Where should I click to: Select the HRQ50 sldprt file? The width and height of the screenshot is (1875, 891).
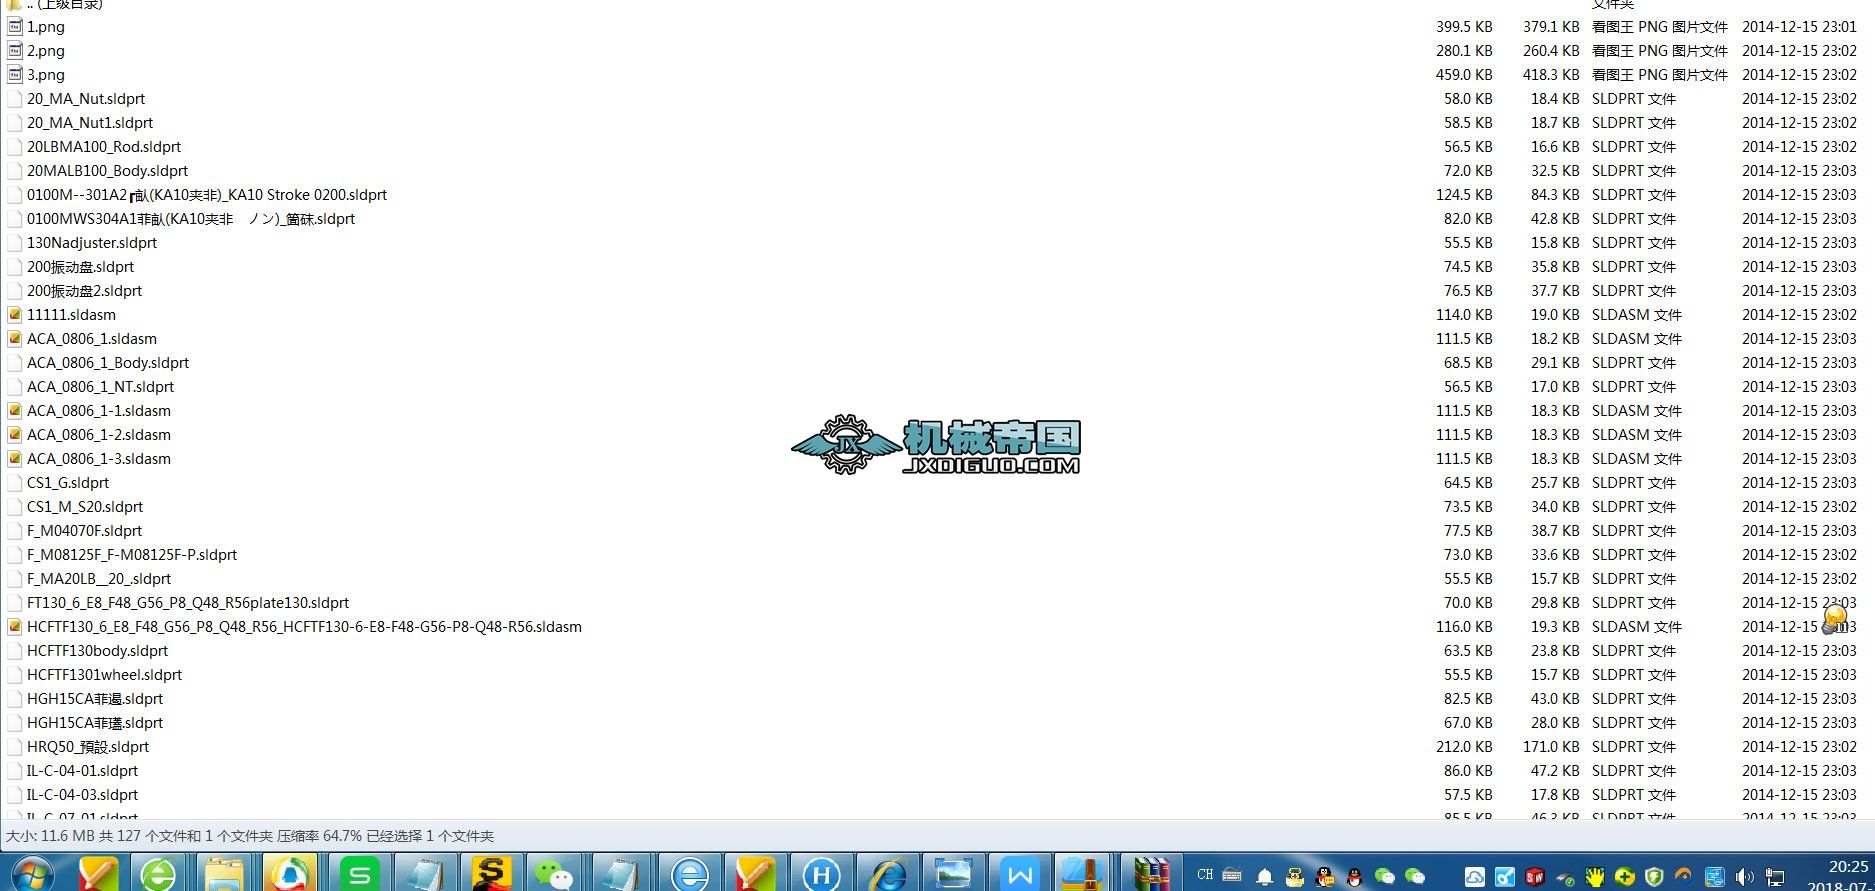point(88,747)
